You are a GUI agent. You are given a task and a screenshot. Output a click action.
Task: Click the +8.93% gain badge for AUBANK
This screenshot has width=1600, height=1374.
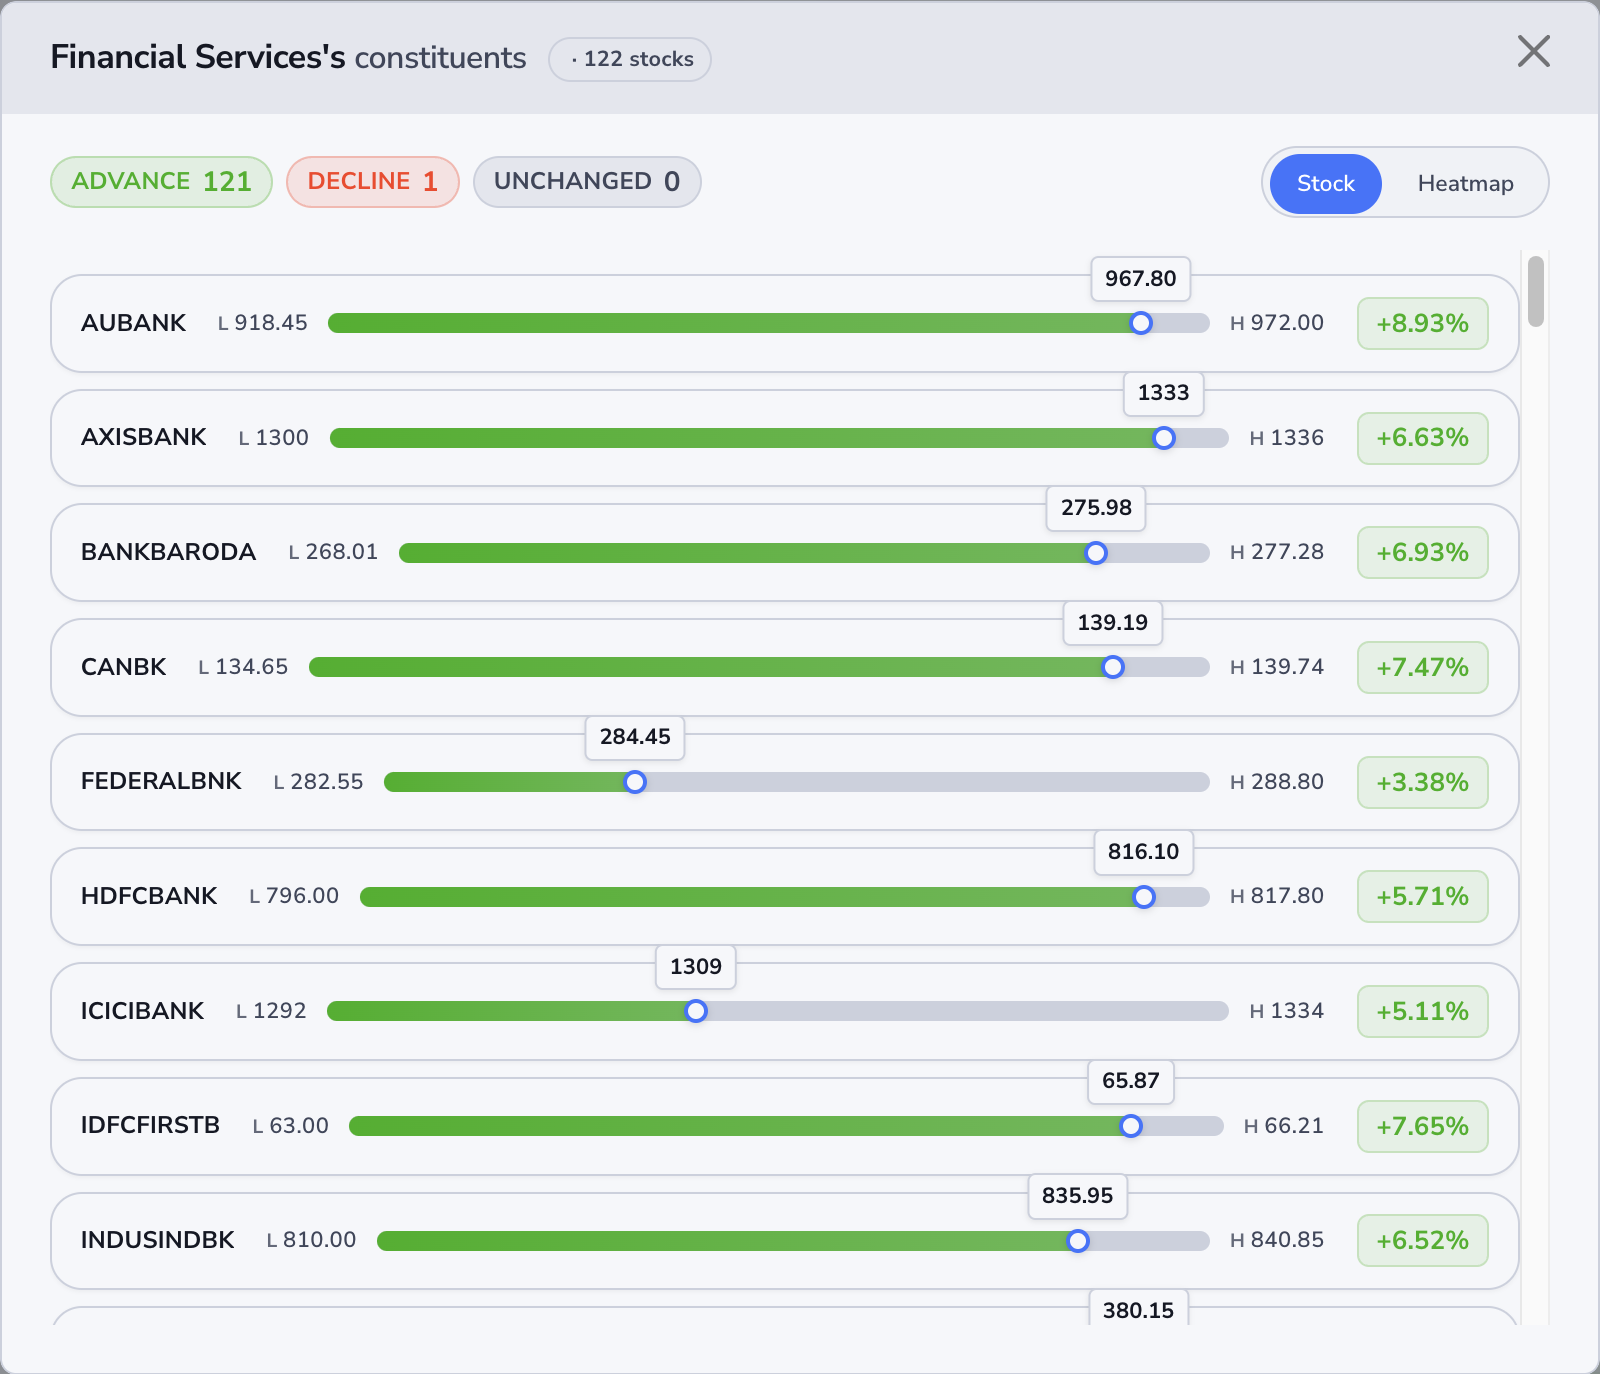(1422, 323)
